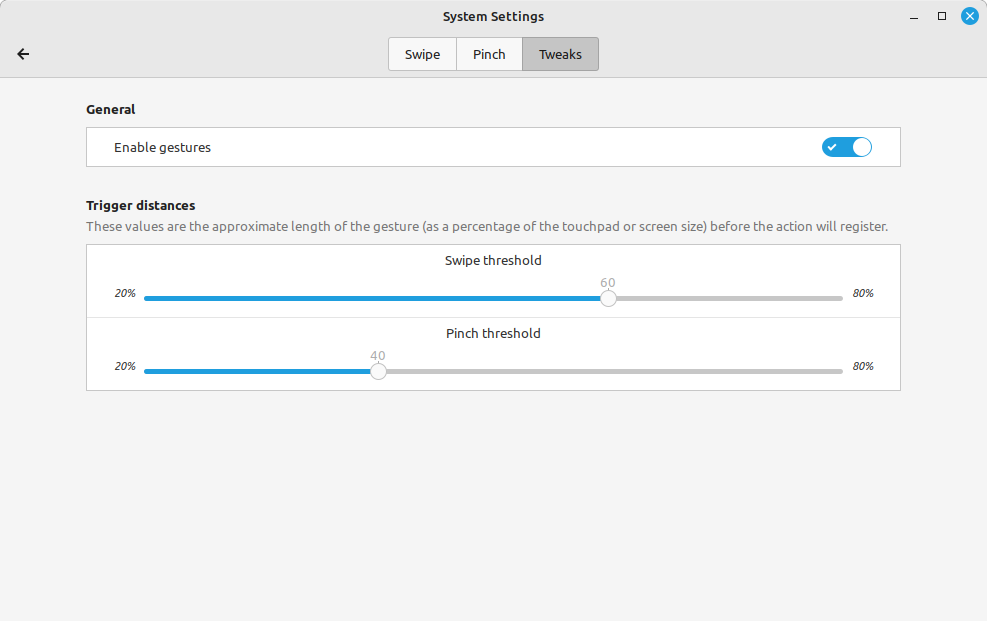Click the maximize window icon
The width and height of the screenshot is (987, 621).
click(941, 16)
